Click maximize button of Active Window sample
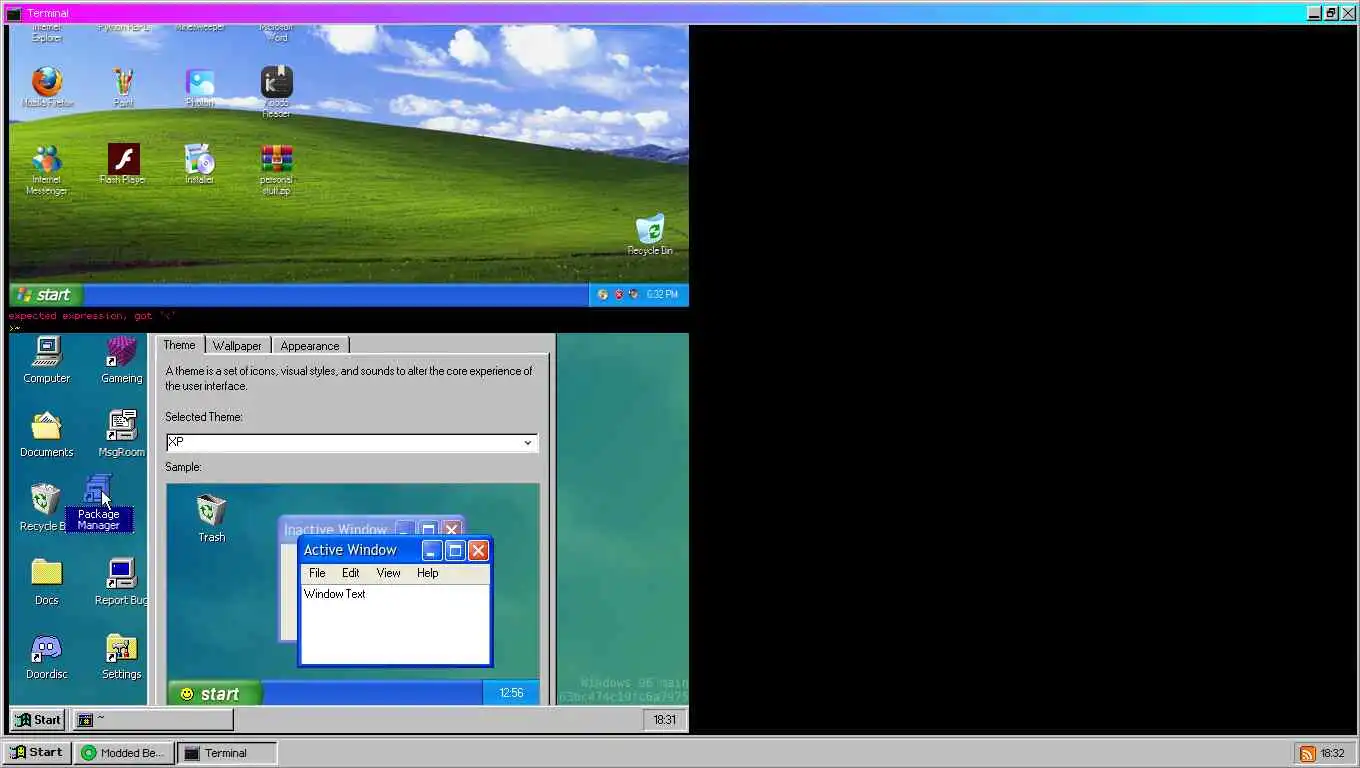 tap(455, 550)
